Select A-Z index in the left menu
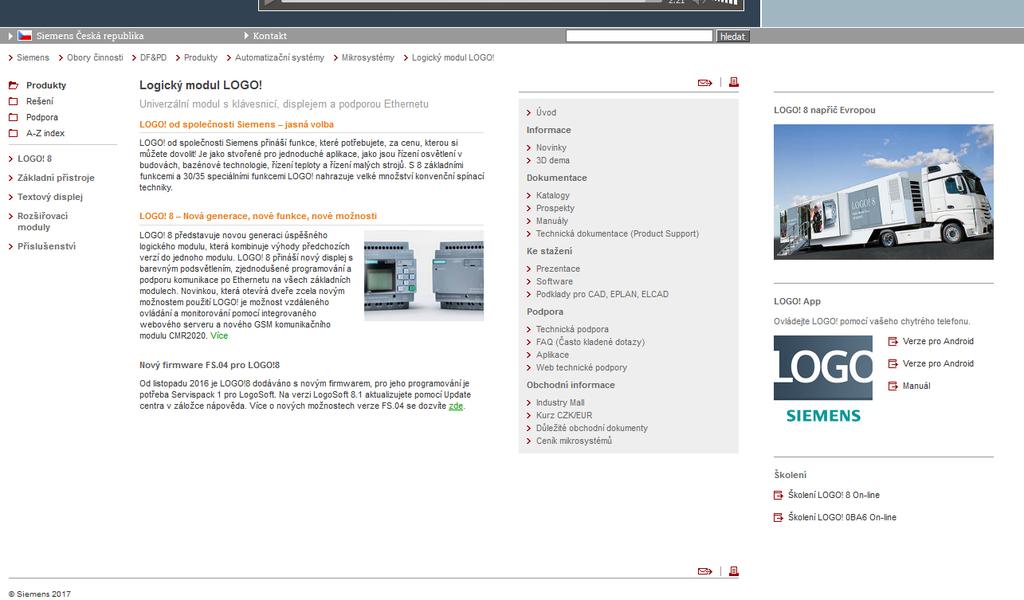This screenshot has height=600, width=1024. coord(45,133)
